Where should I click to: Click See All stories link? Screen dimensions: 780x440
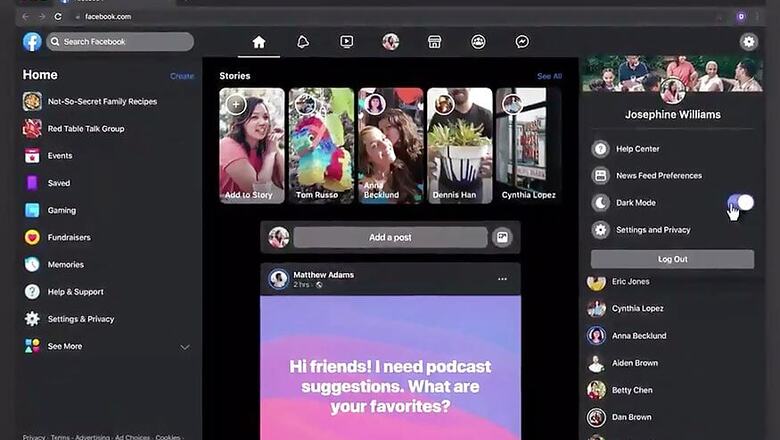coord(549,76)
